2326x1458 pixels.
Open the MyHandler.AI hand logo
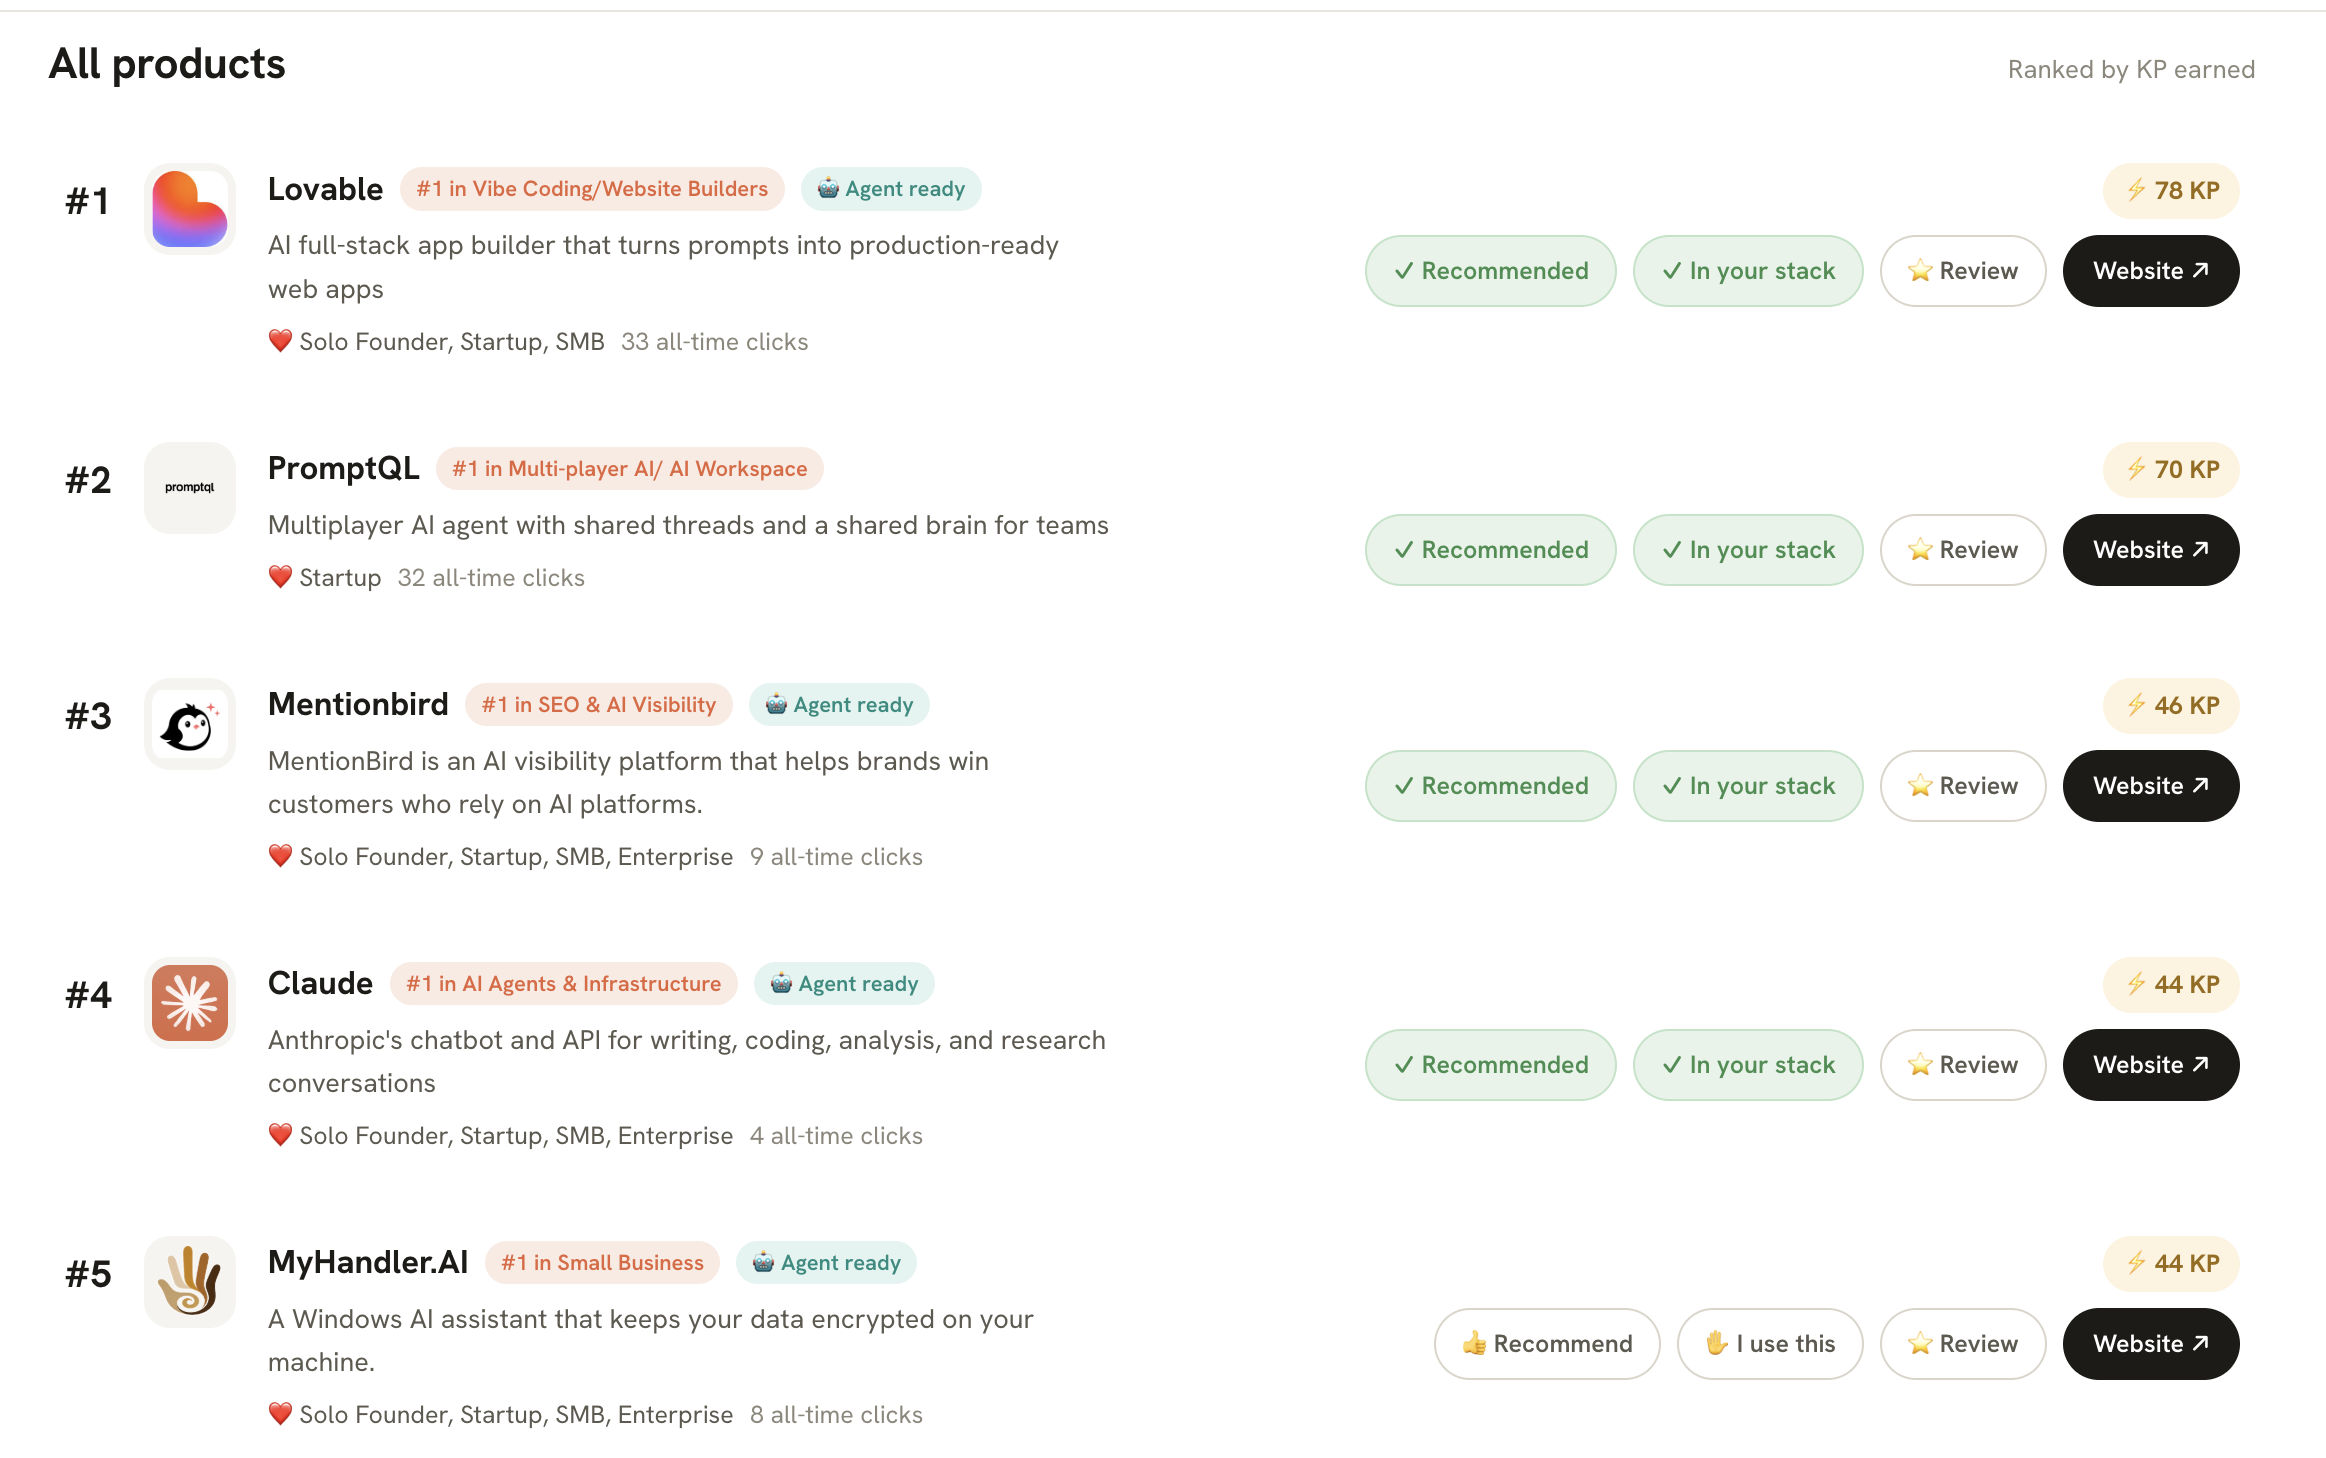coord(190,1282)
